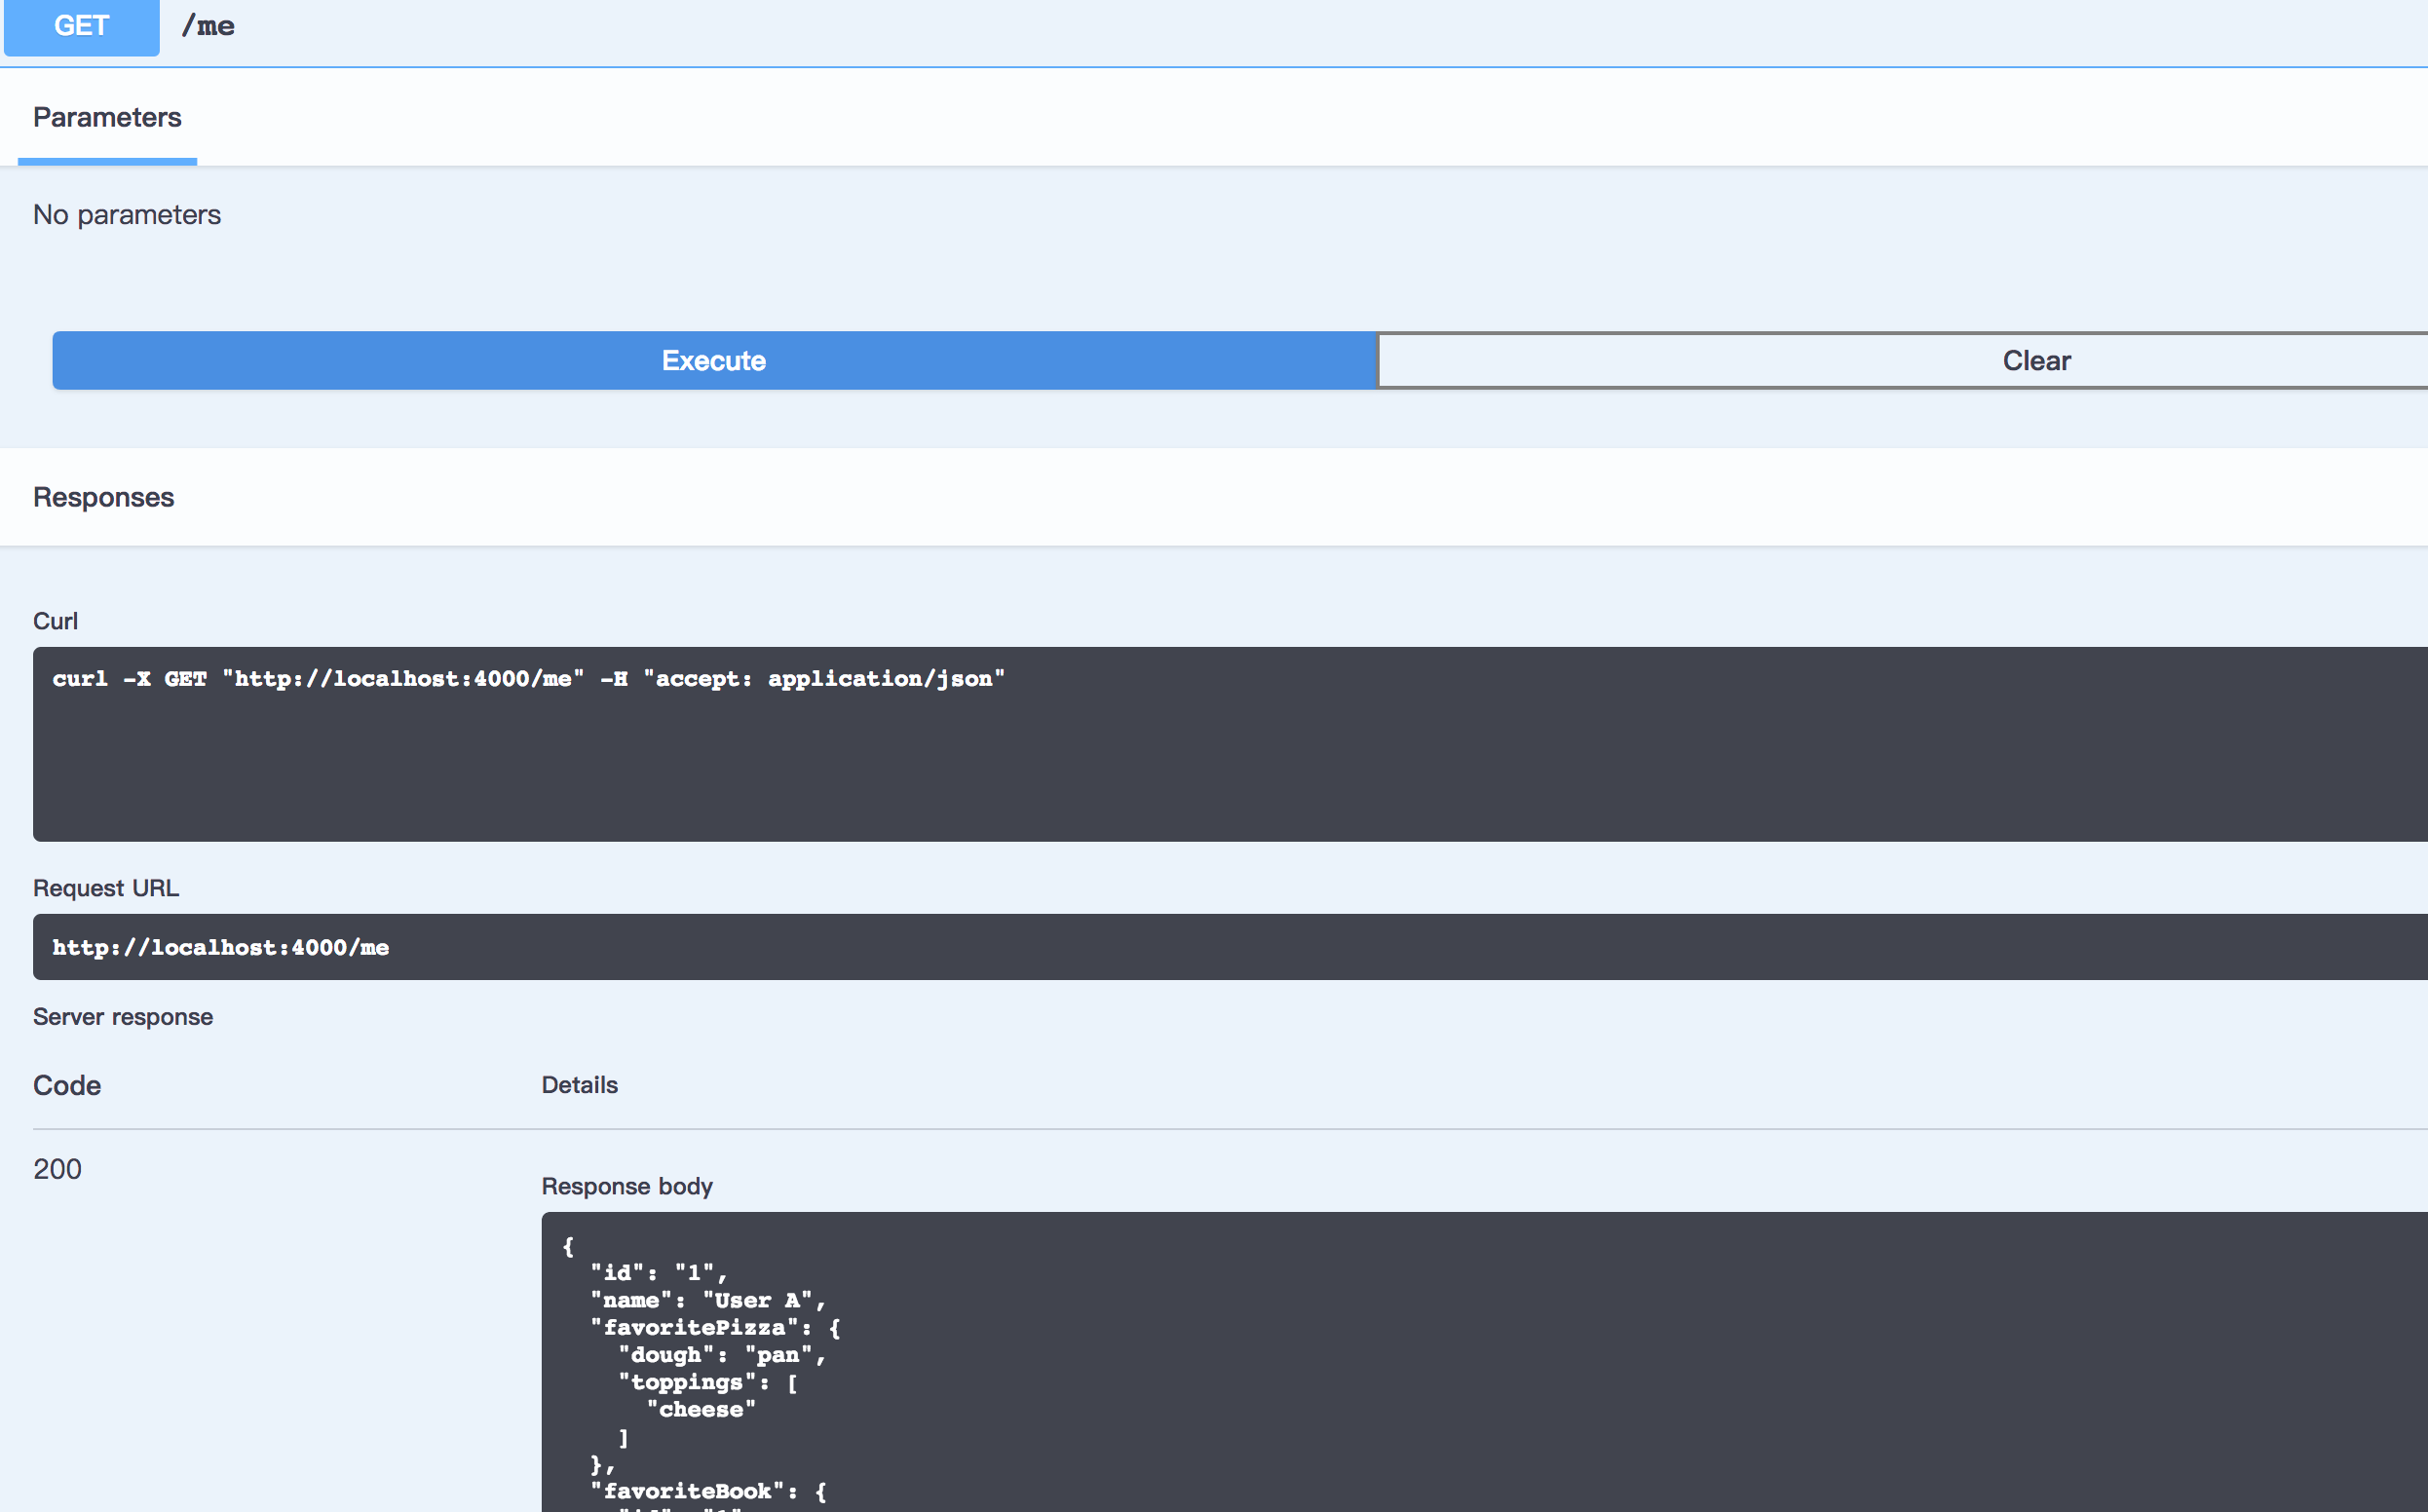Click the Curl label above the command
Viewport: 2428px width, 1512px height.
tap(55, 621)
